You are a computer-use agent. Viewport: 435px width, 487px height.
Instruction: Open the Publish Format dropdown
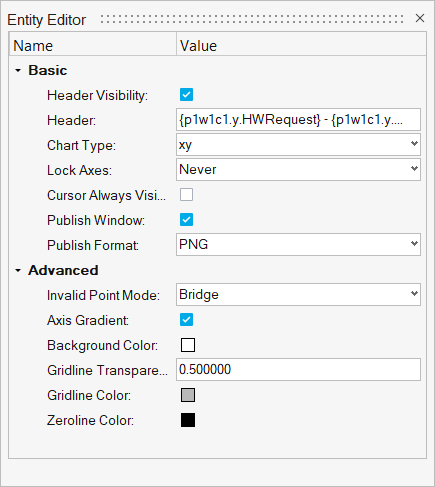(x=298, y=245)
